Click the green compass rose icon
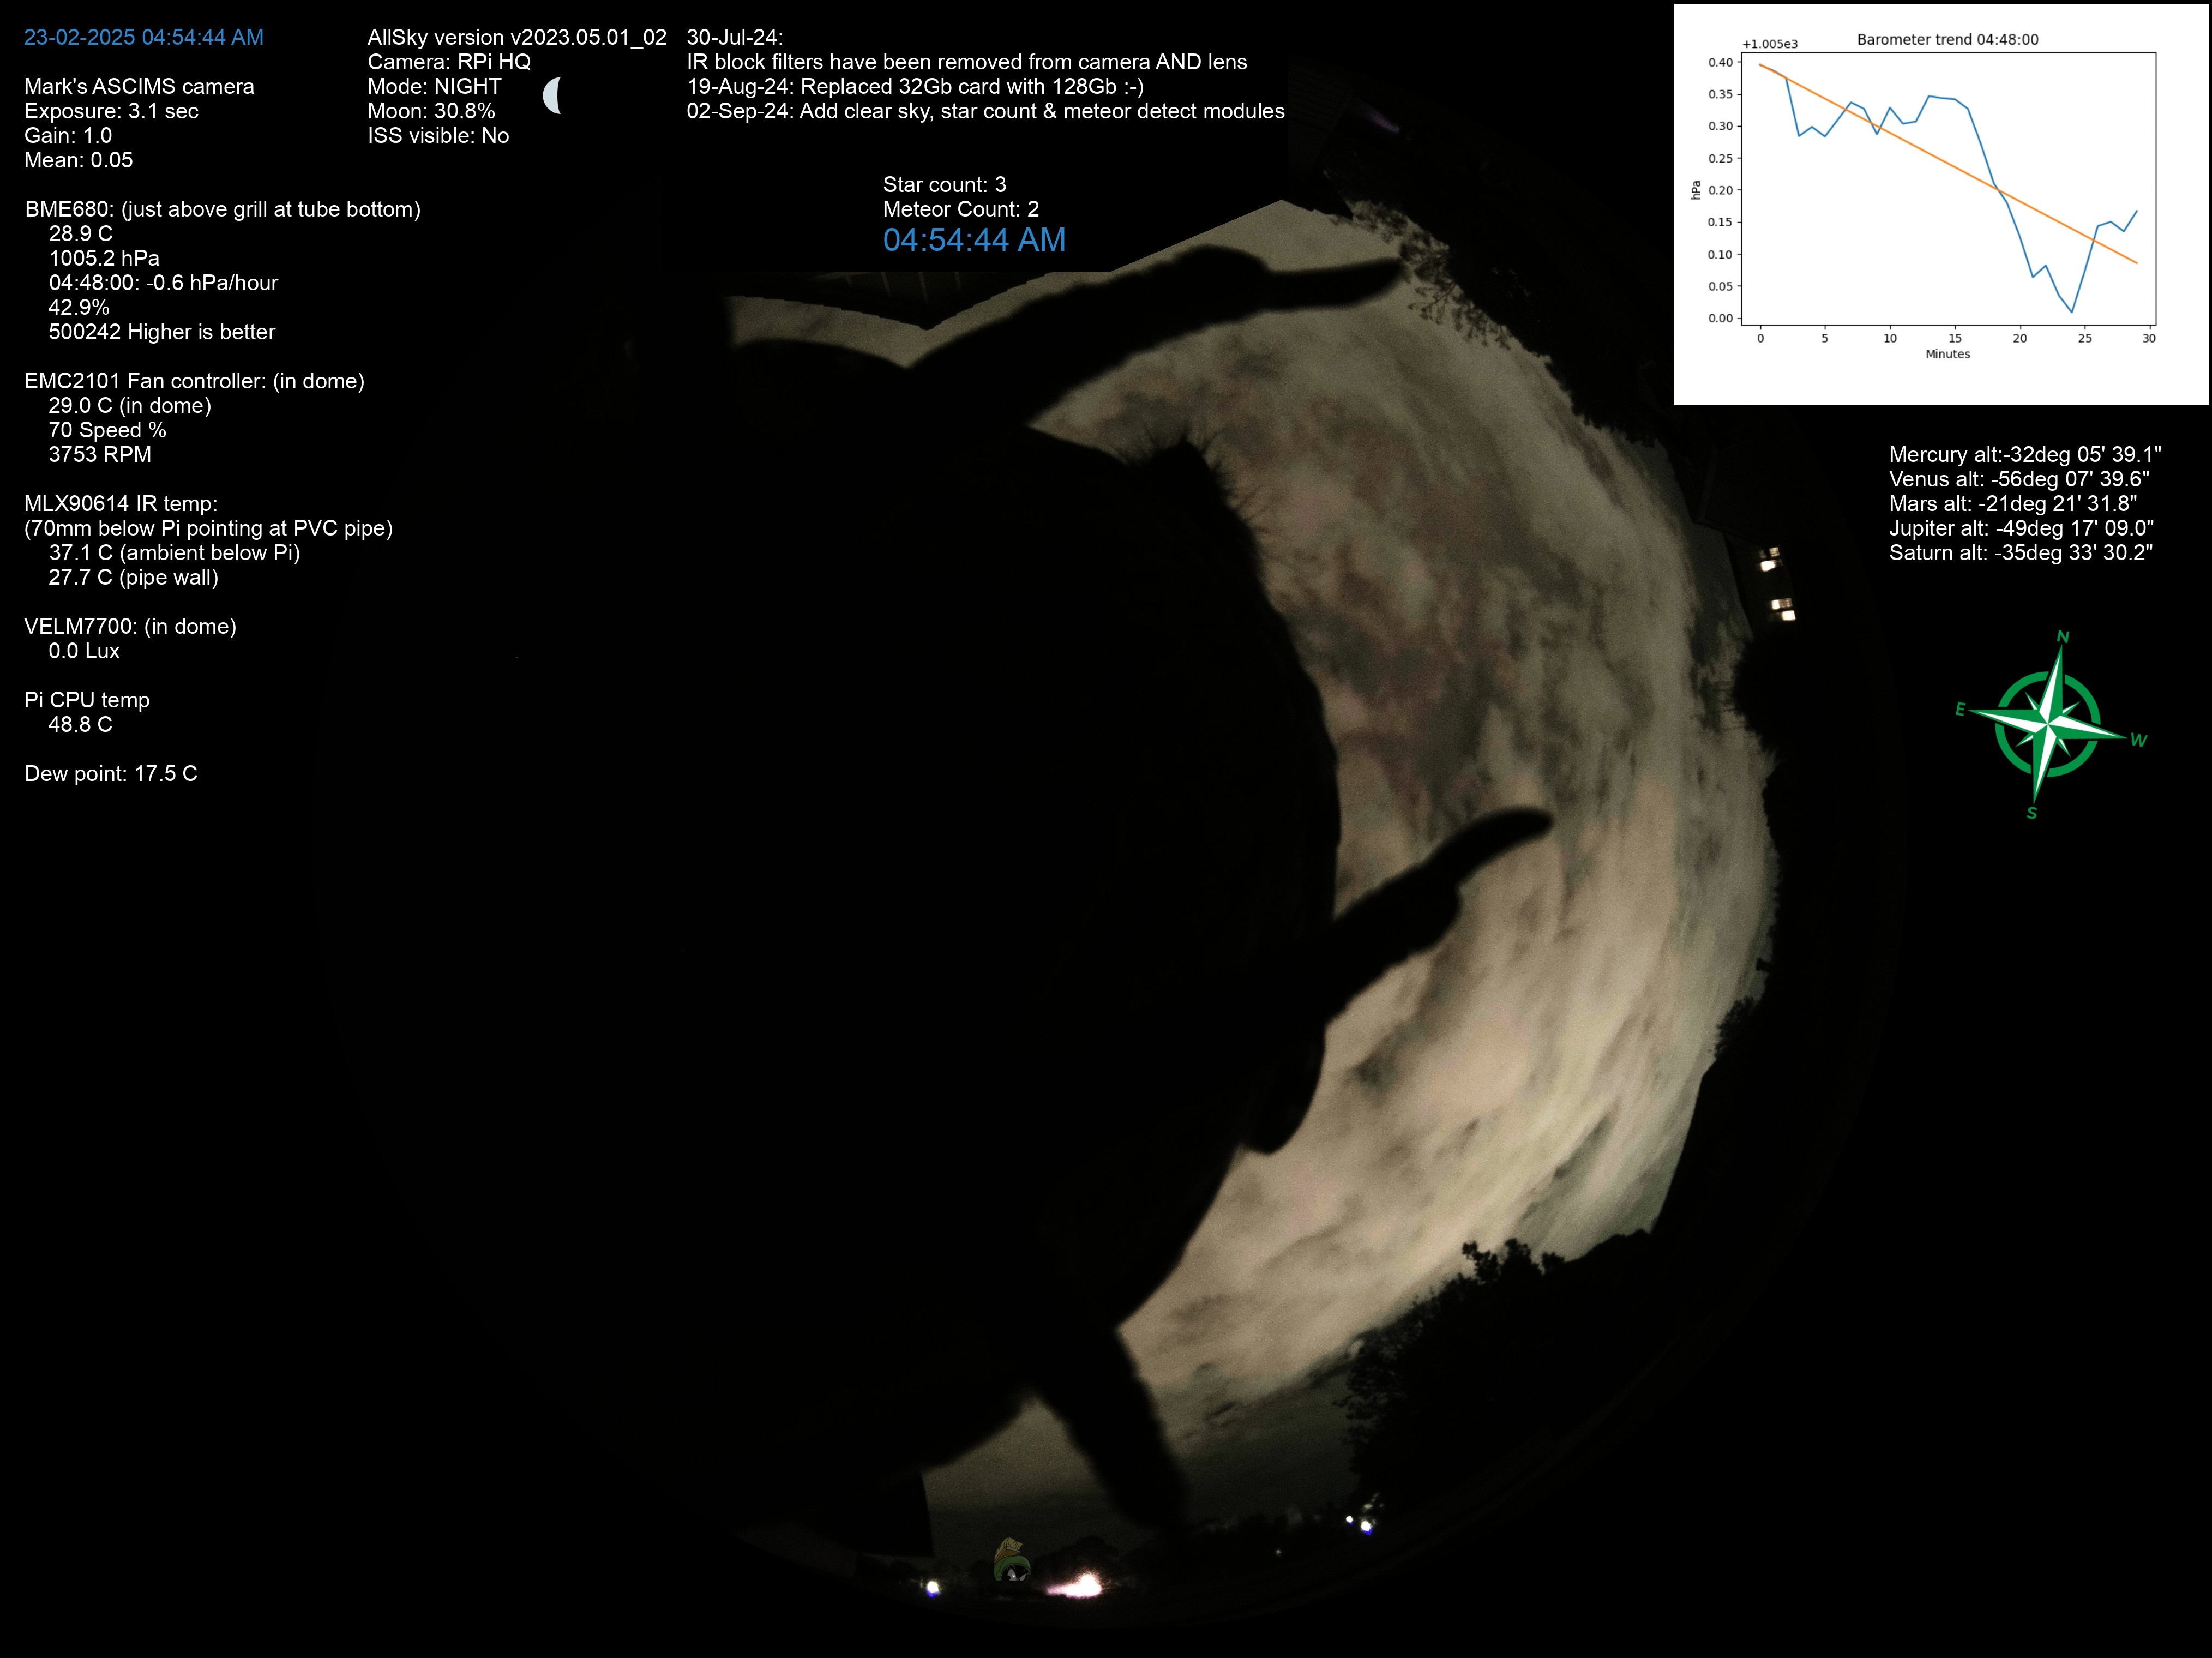This screenshot has width=2212, height=1658. point(2047,725)
